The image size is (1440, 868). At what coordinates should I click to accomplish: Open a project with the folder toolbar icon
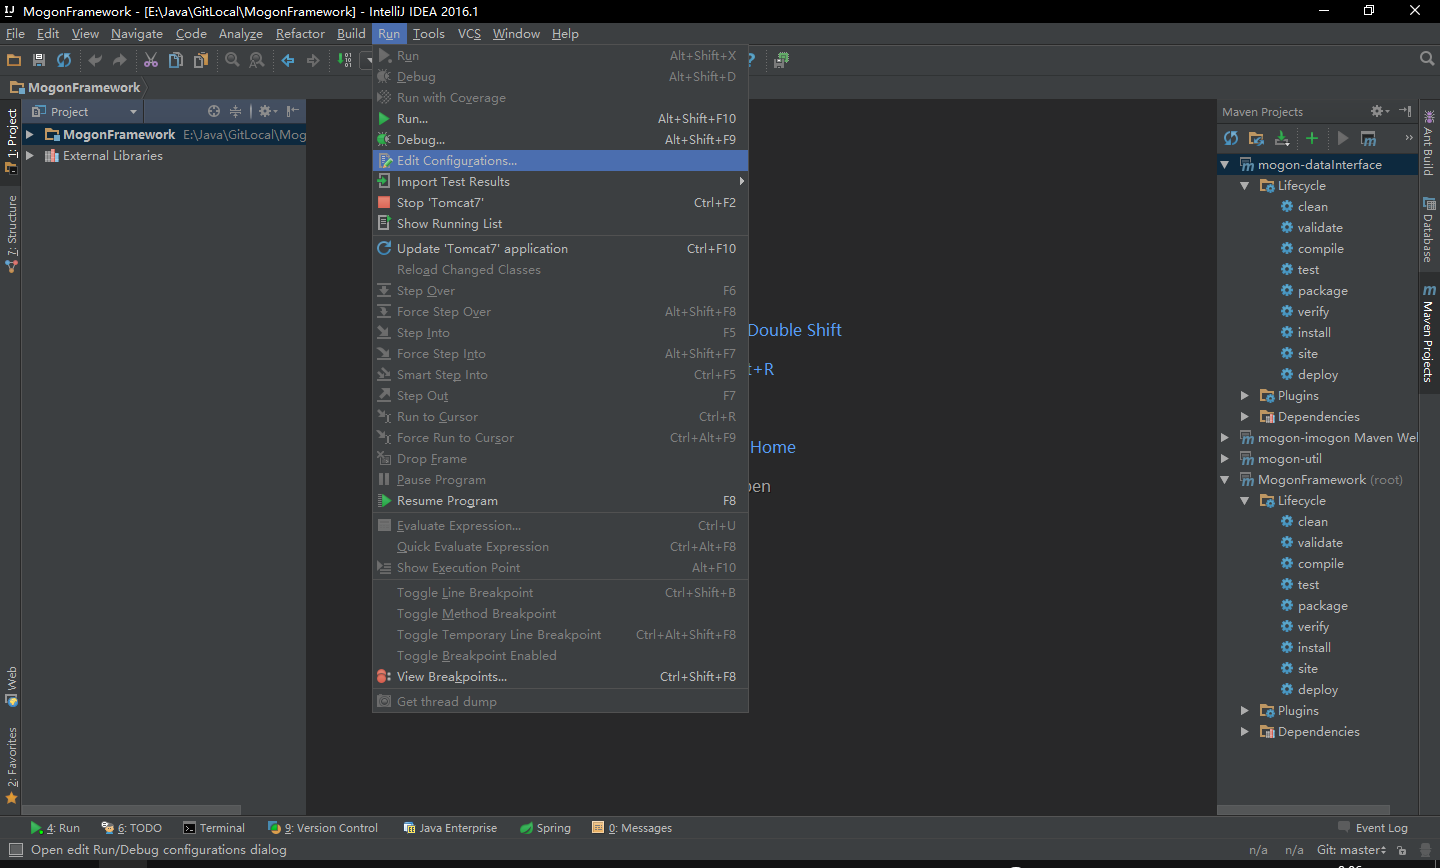click(14, 60)
